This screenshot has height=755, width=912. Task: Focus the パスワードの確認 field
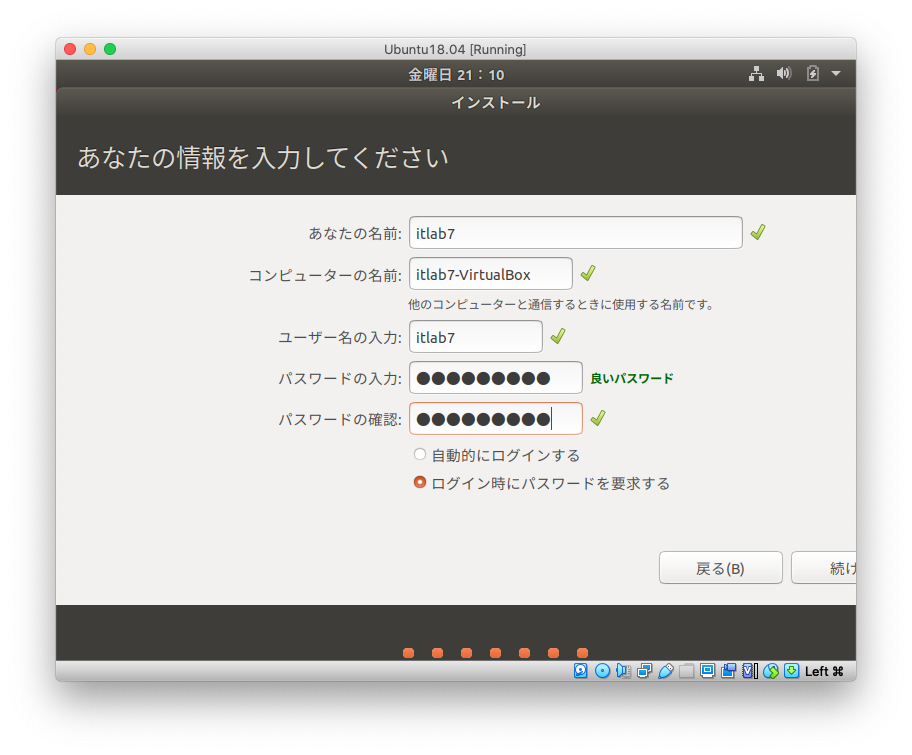click(496, 418)
